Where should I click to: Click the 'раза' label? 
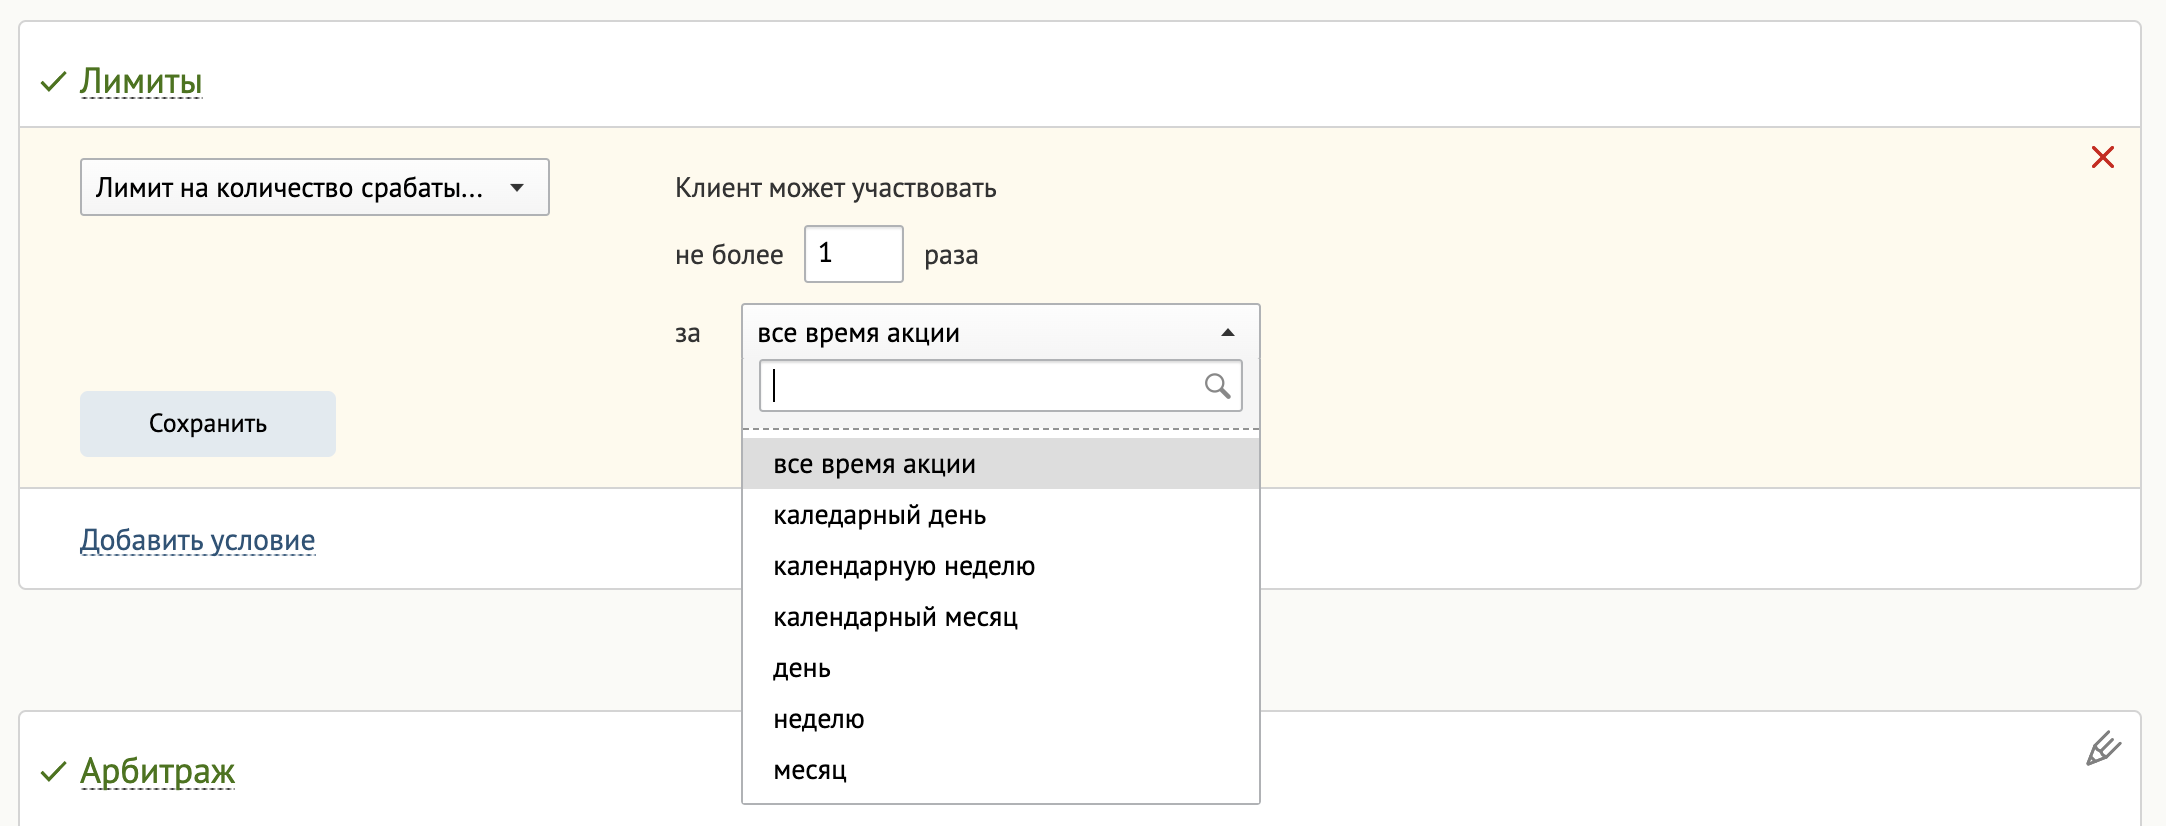click(951, 256)
